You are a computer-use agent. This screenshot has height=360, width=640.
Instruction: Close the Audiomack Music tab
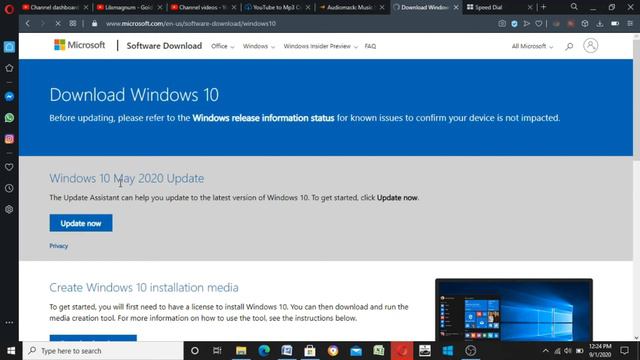pyautogui.click(x=382, y=7)
